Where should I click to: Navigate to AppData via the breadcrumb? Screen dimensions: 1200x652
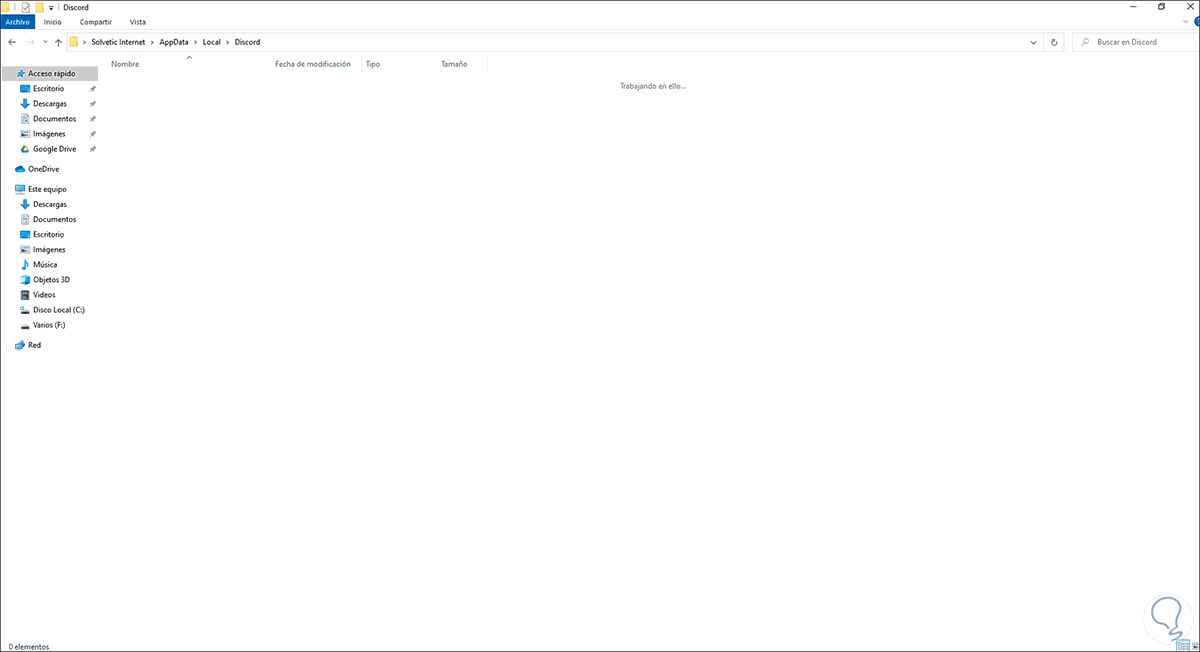174,42
